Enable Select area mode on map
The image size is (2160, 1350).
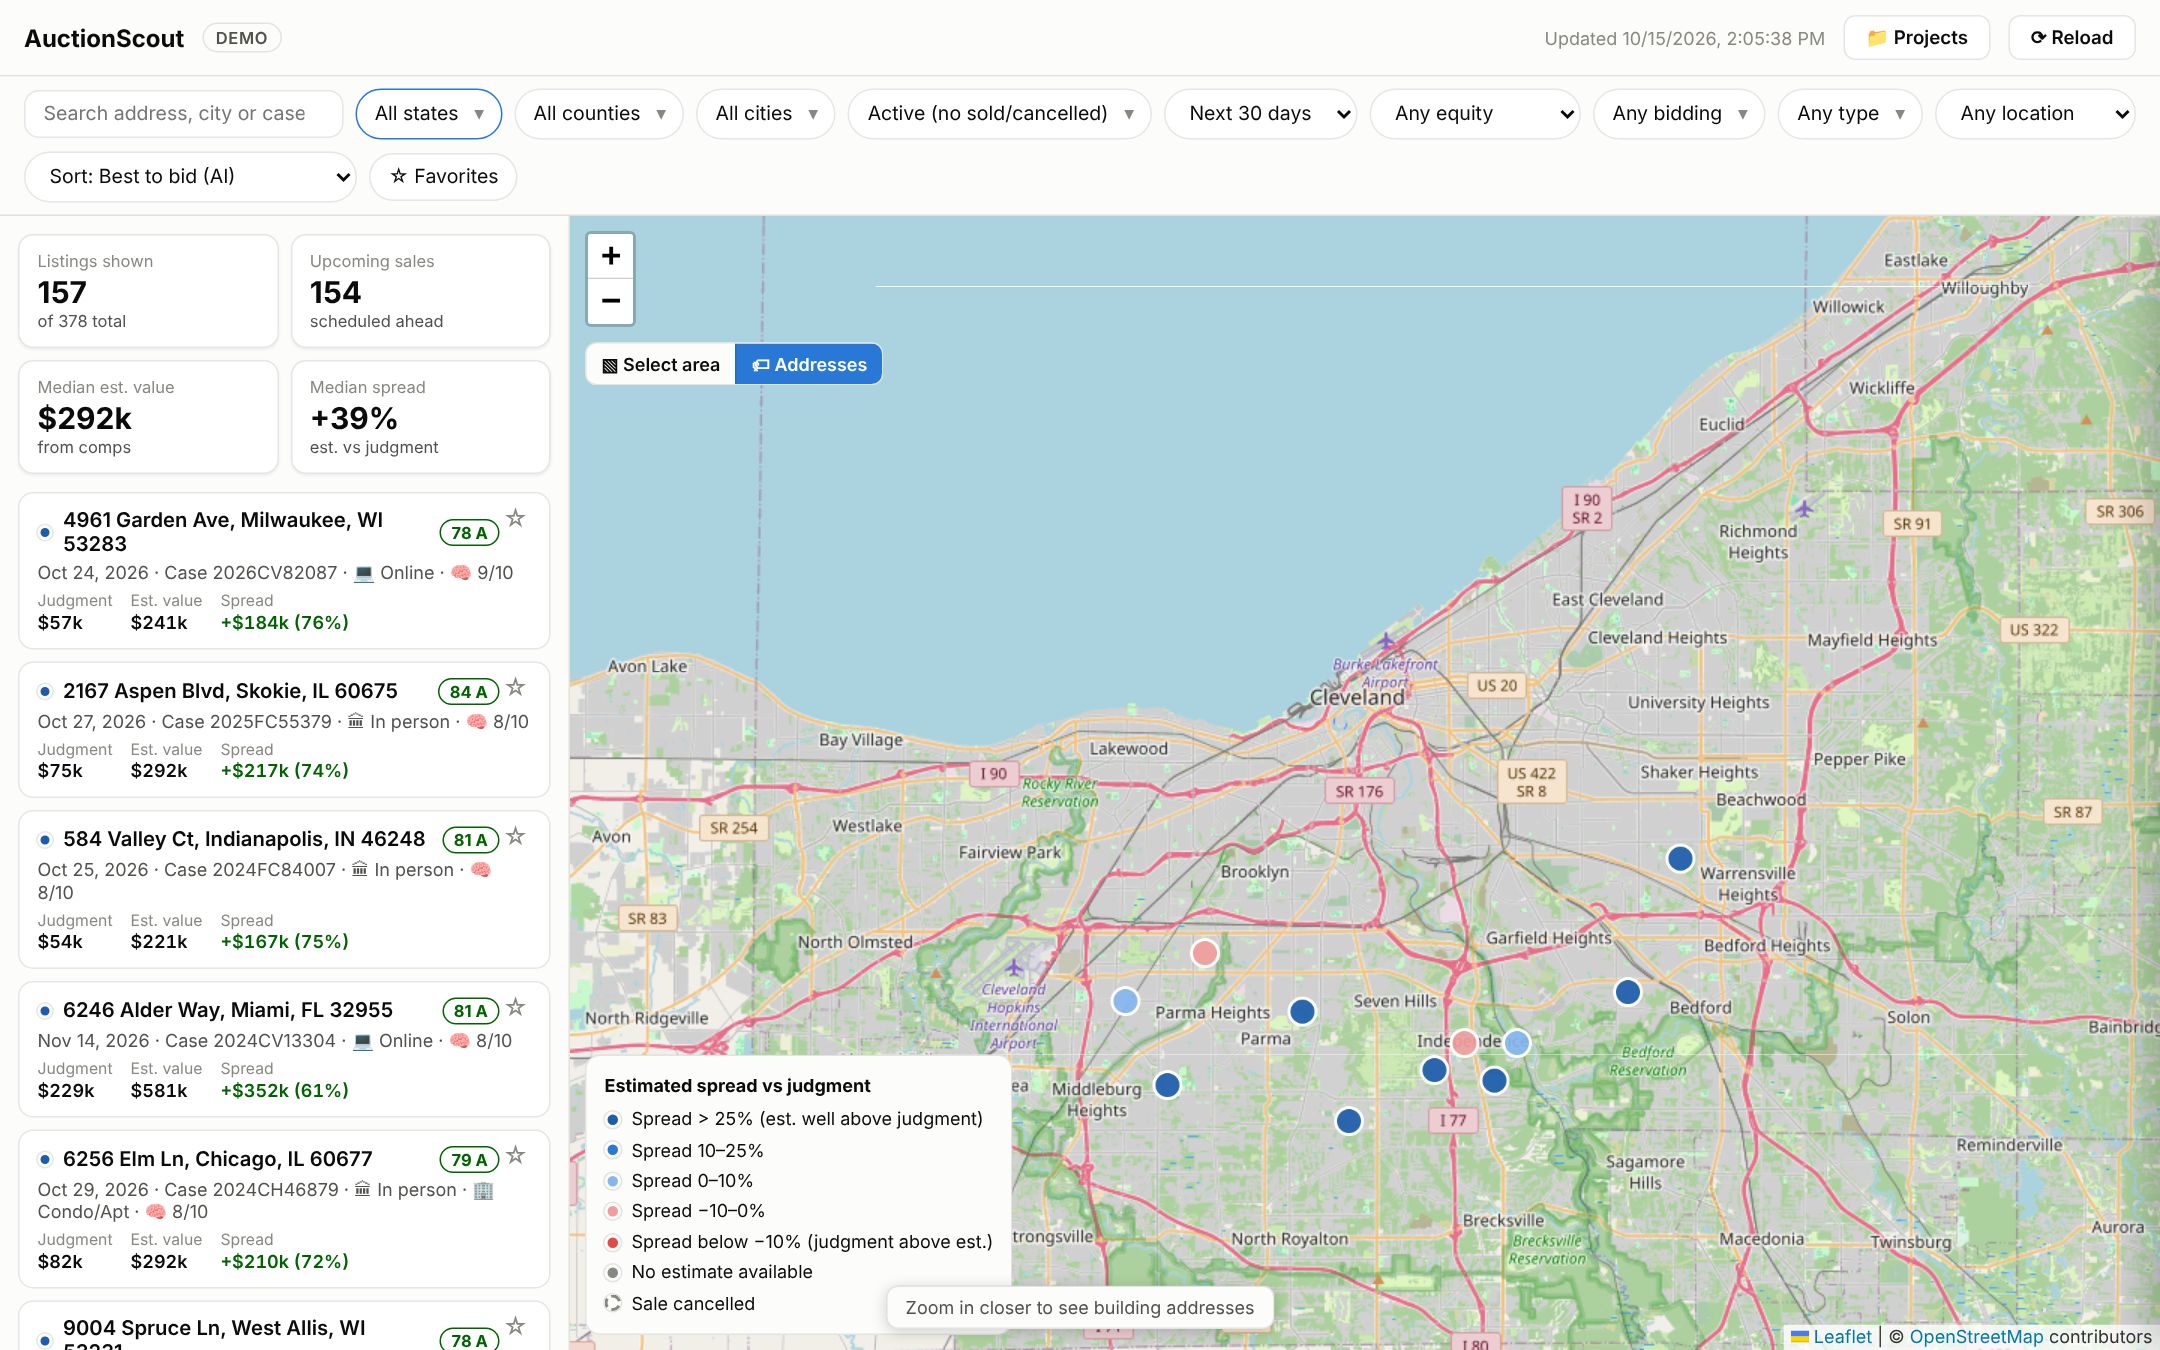coord(661,364)
